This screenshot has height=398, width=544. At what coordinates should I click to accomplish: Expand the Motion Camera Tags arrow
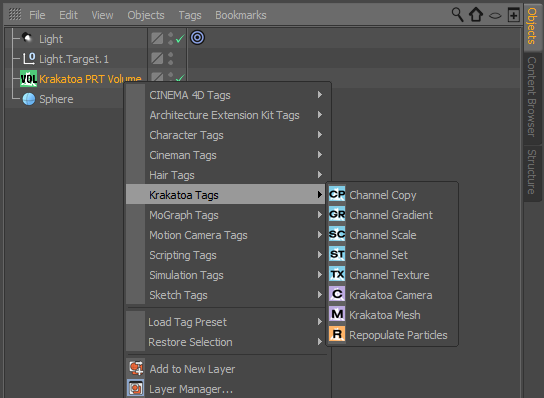click(x=320, y=235)
